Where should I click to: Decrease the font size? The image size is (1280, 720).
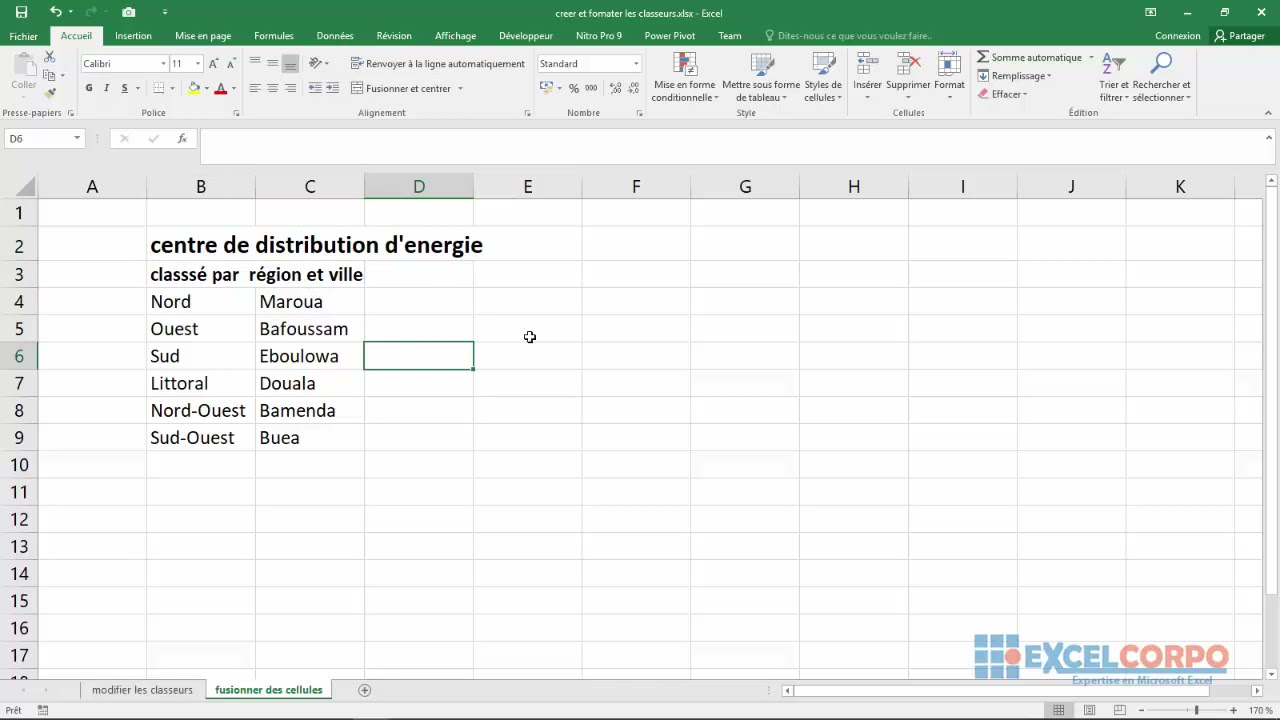229,63
